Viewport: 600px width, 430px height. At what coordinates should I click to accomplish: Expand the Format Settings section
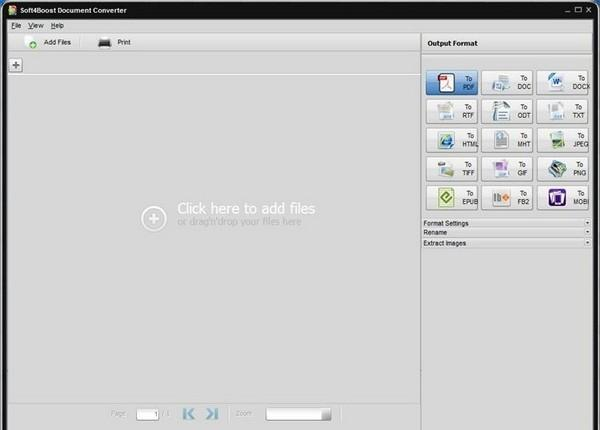(x=507, y=223)
